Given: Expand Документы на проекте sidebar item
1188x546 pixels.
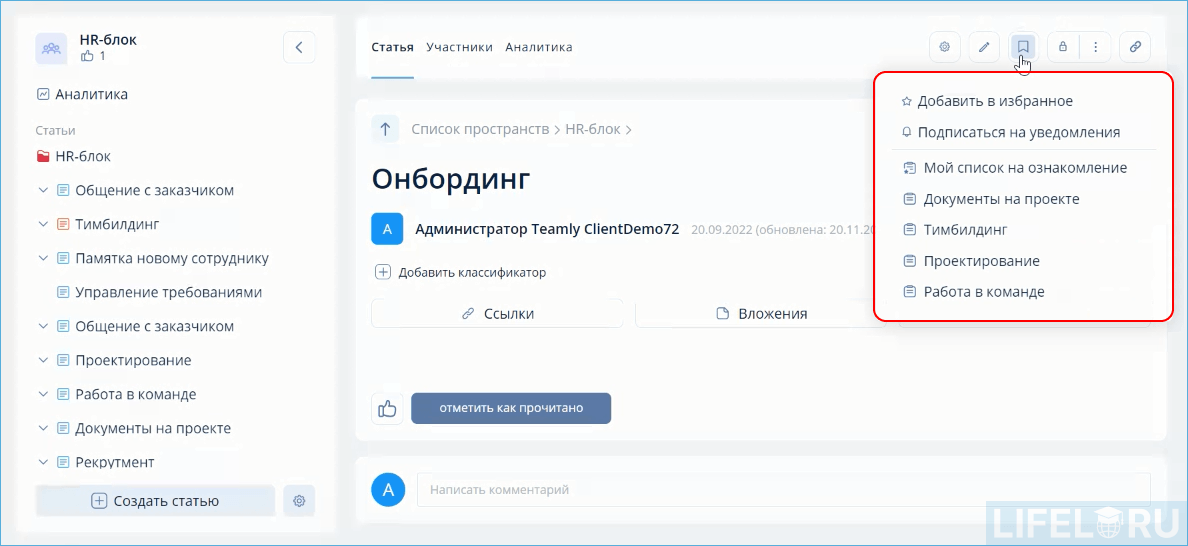Looking at the screenshot, I should tap(43, 429).
